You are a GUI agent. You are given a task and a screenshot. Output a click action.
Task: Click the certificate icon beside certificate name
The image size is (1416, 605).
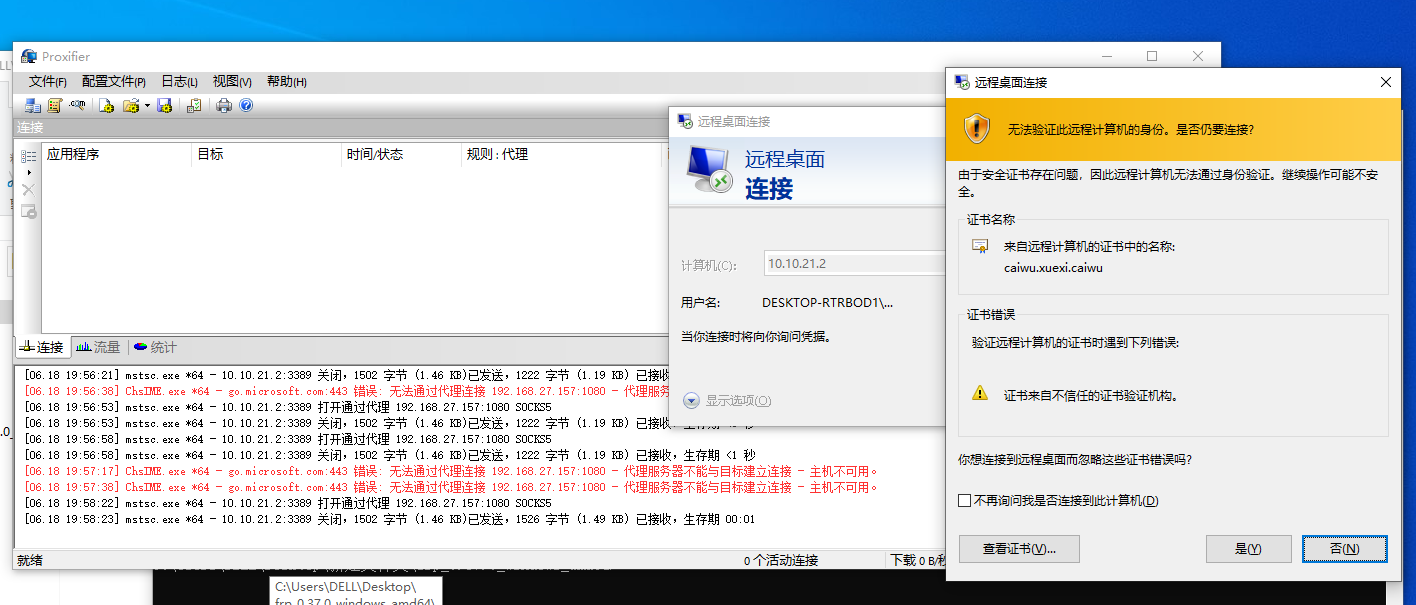click(x=980, y=246)
